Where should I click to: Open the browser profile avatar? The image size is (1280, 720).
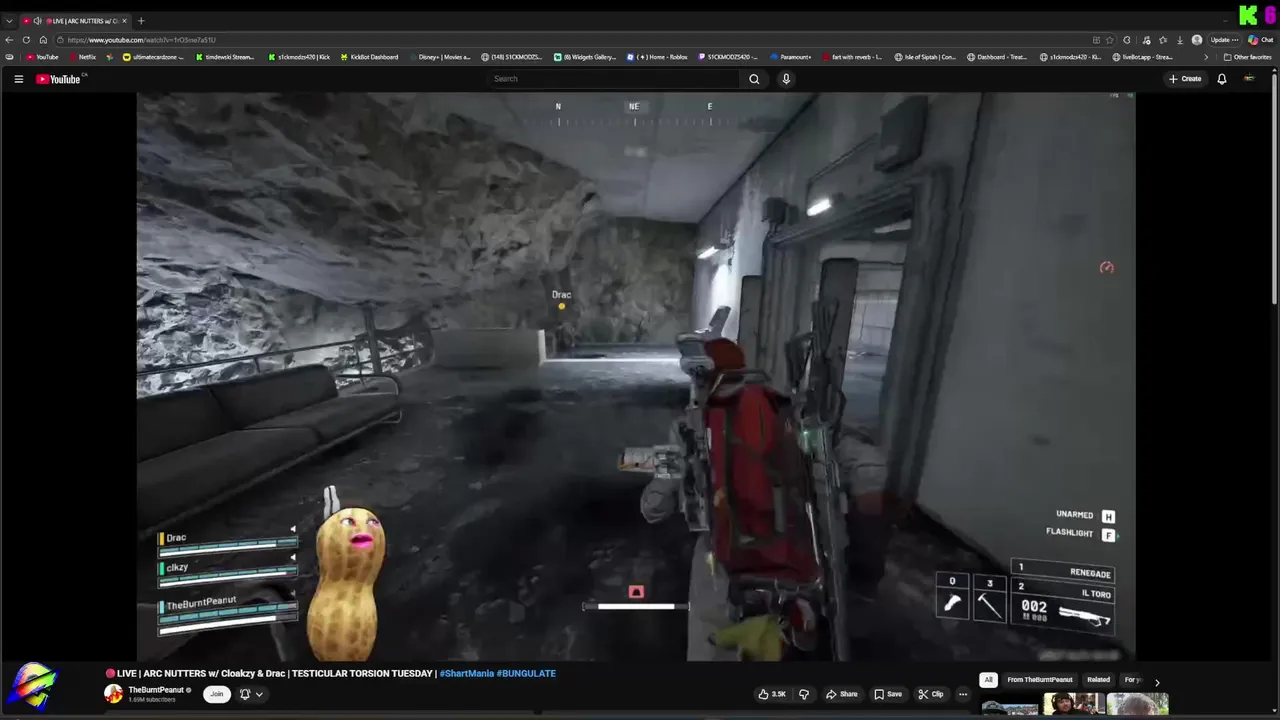(1197, 40)
